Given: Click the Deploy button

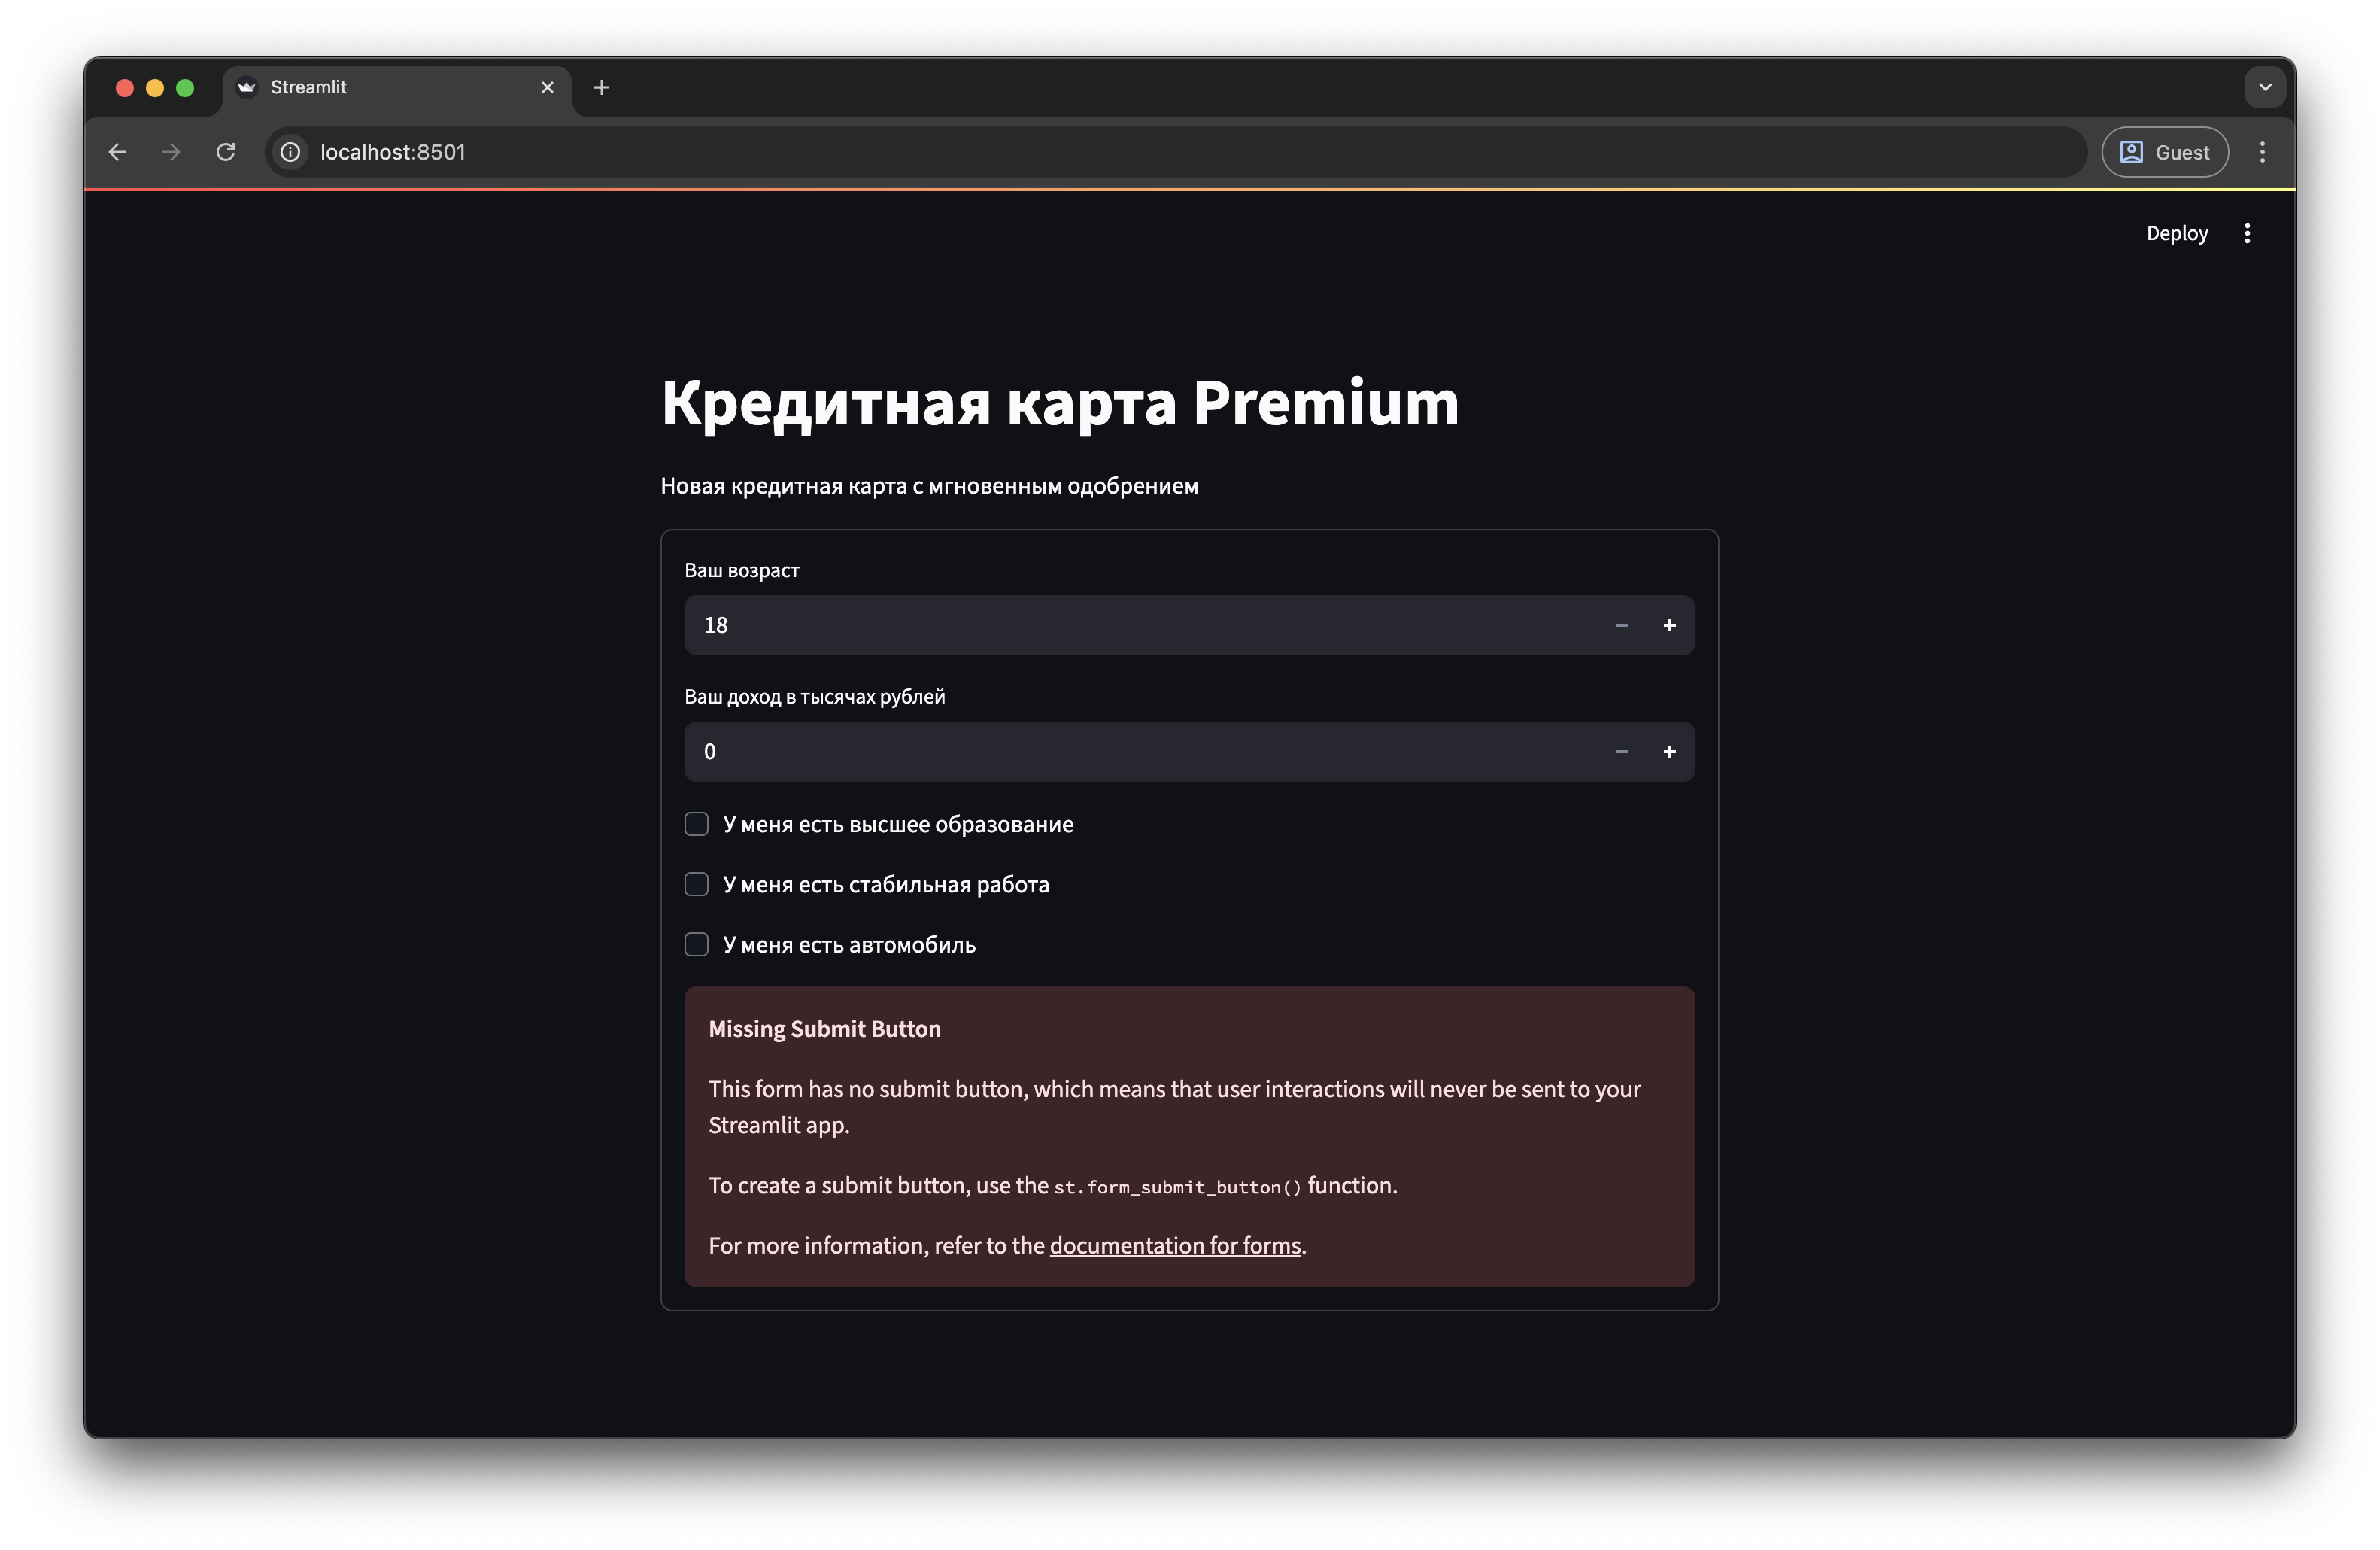Looking at the screenshot, I should tap(2176, 232).
